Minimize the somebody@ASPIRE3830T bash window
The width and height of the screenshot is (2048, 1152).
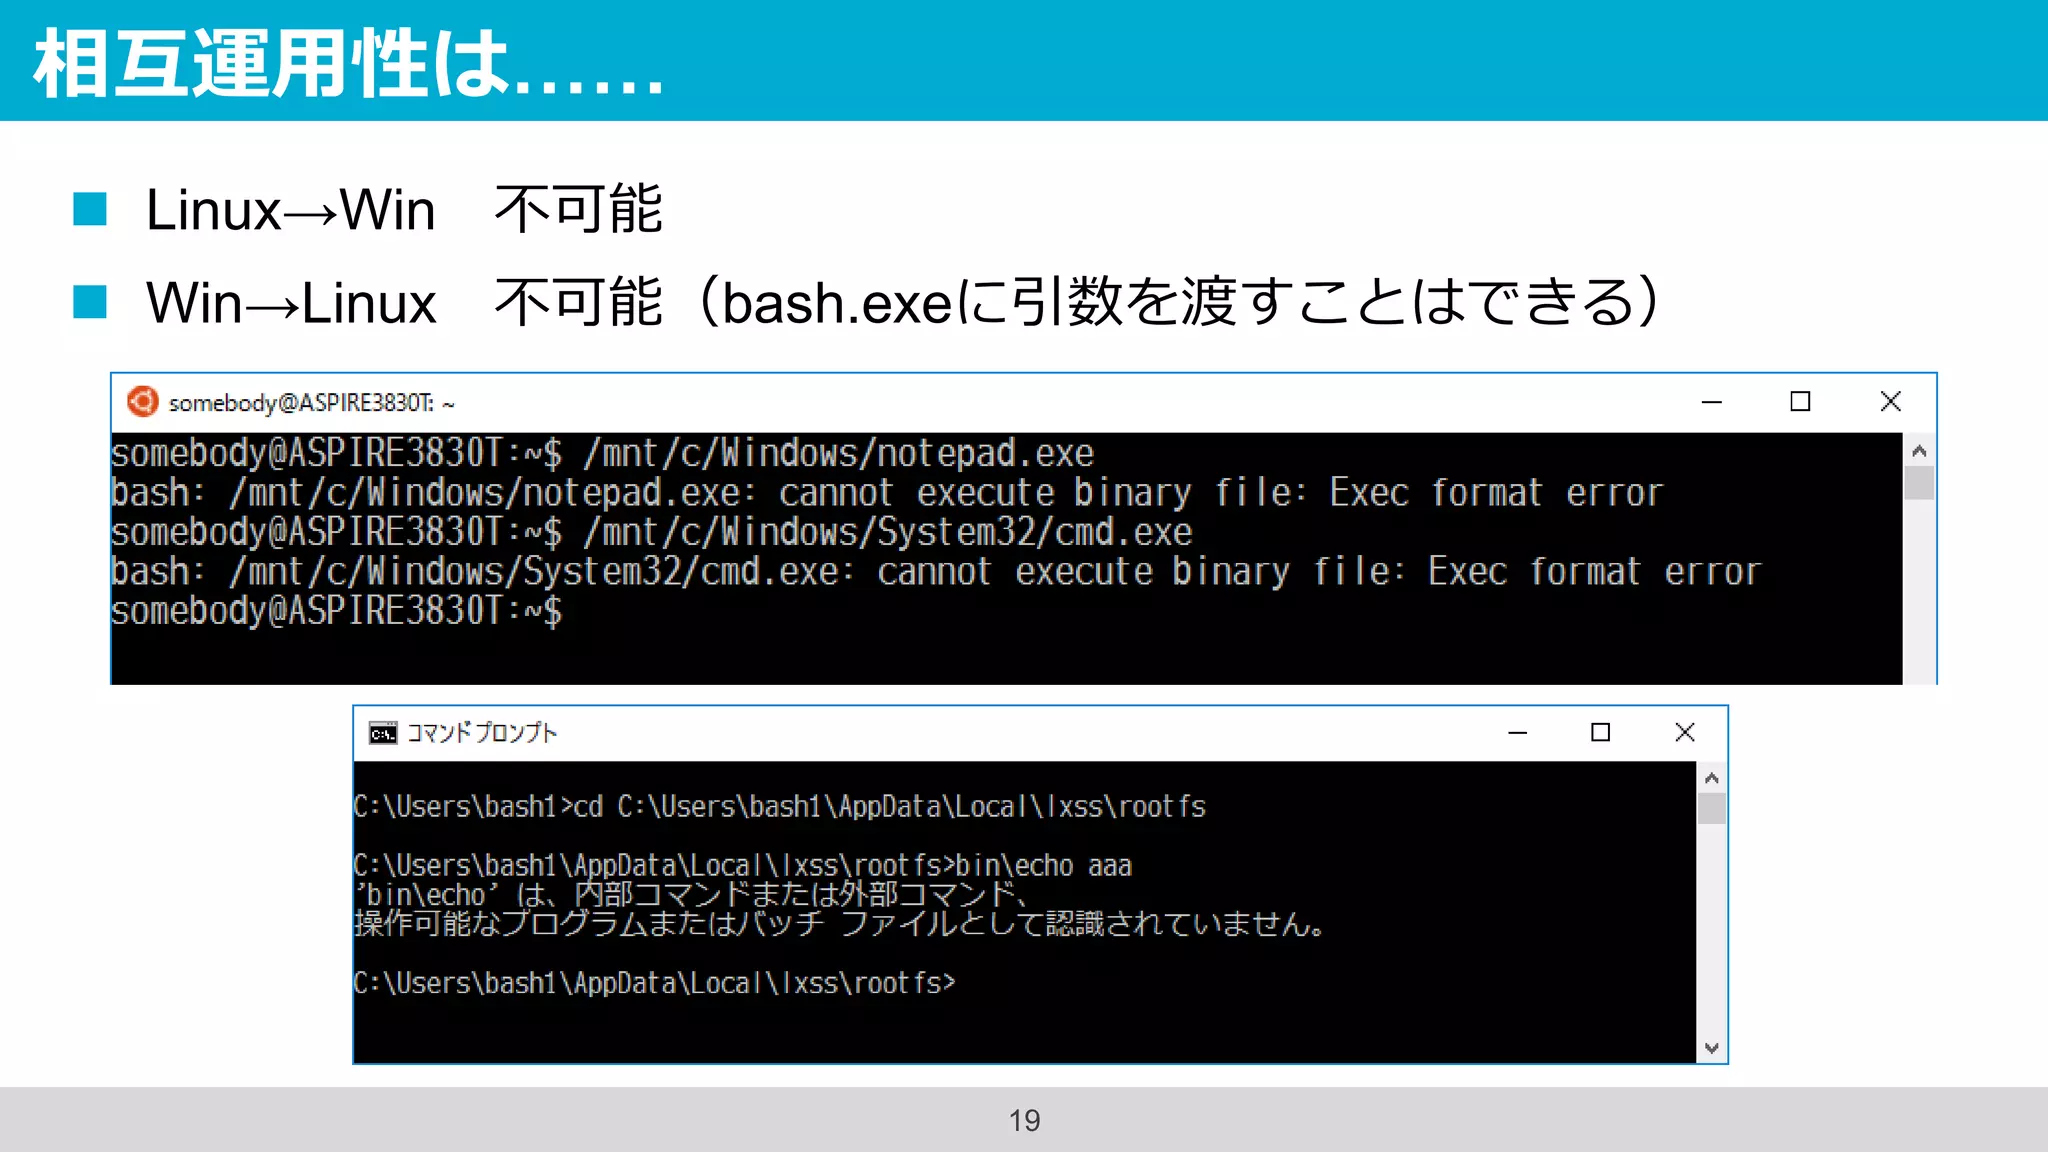pos(1712,402)
